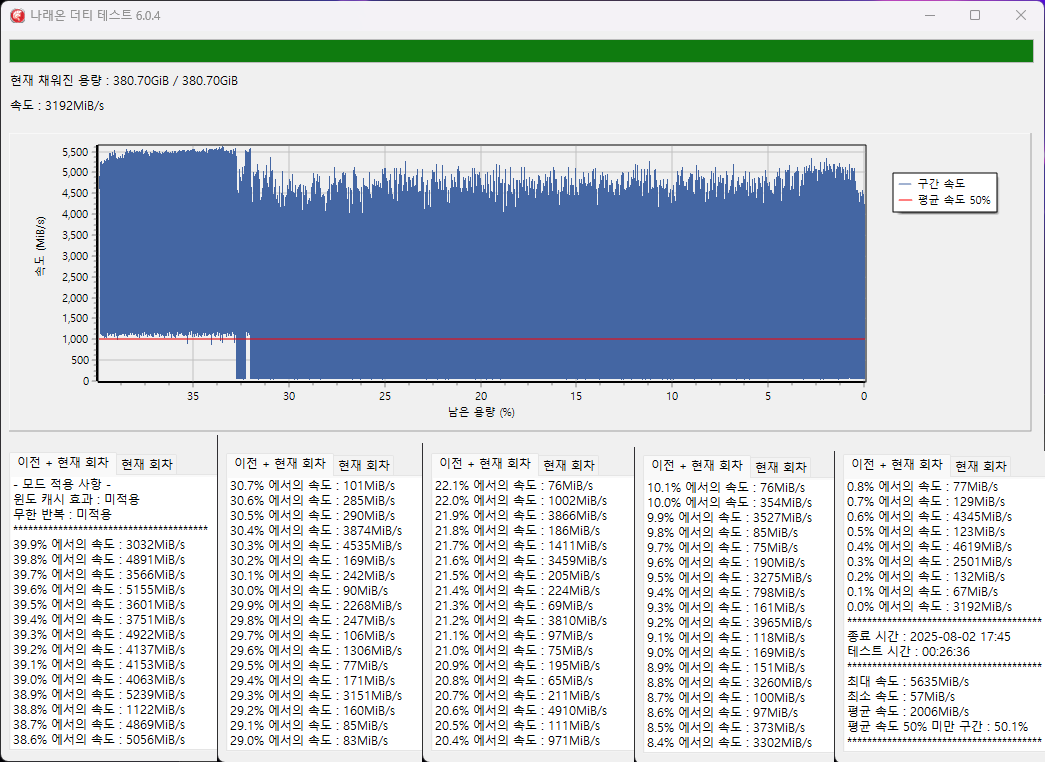Click the 테스트 시간 : 00:26:36 line
The height and width of the screenshot is (762, 1045).
pyautogui.click(x=908, y=651)
